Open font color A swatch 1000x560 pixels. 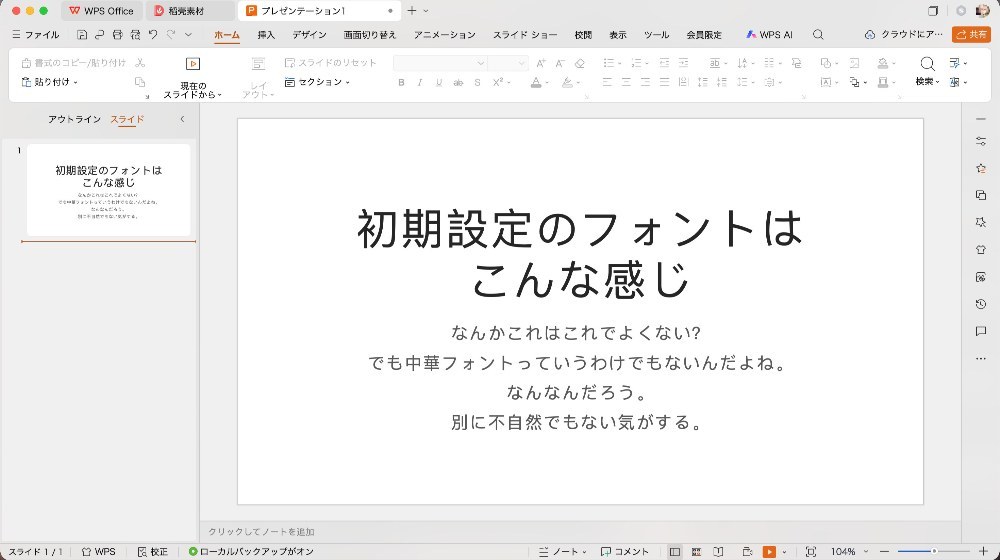pyautogui.click(x=536, y=82)
